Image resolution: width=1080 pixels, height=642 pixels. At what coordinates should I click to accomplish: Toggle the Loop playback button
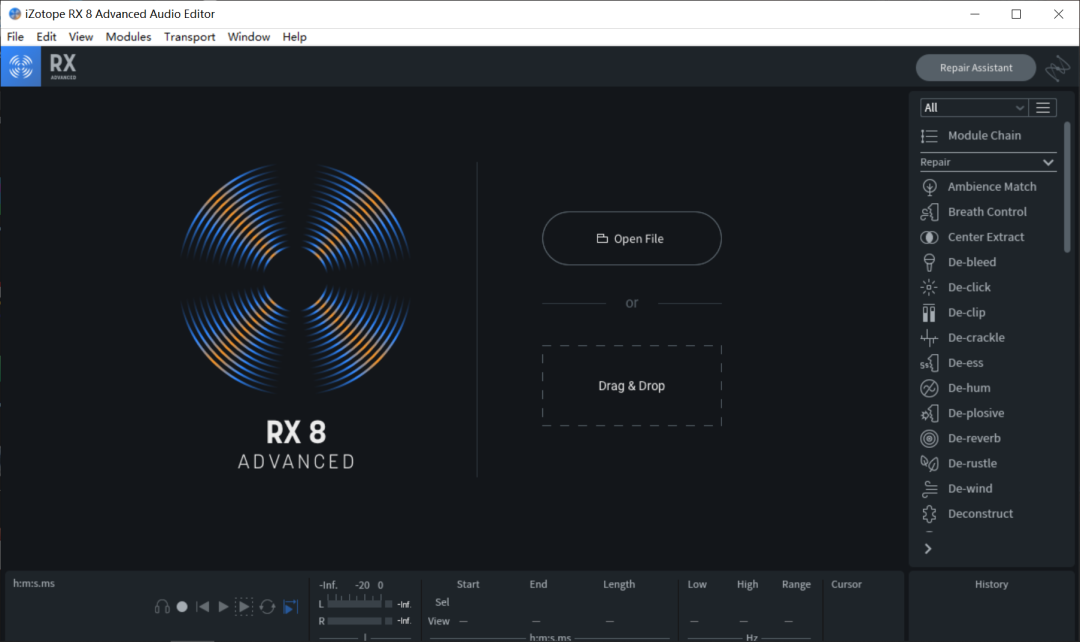click(267, 607)
